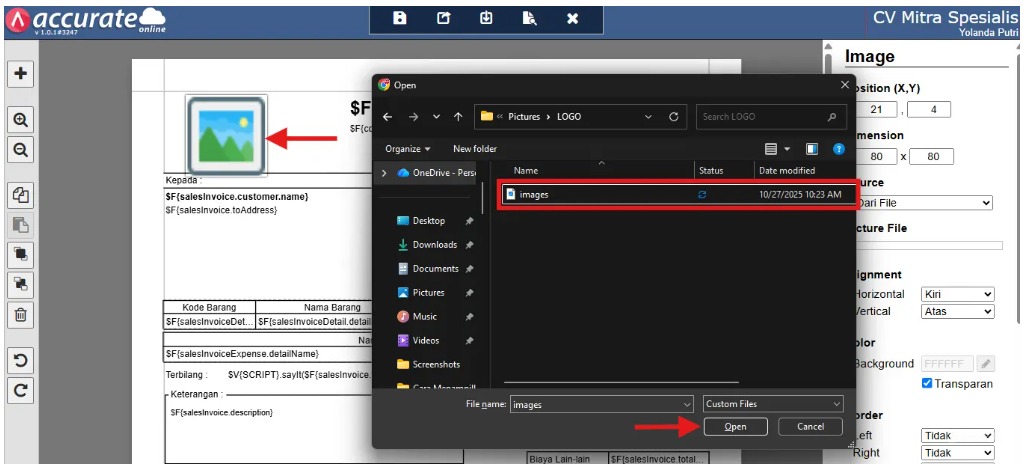Edit the X position field

point(875,110)
